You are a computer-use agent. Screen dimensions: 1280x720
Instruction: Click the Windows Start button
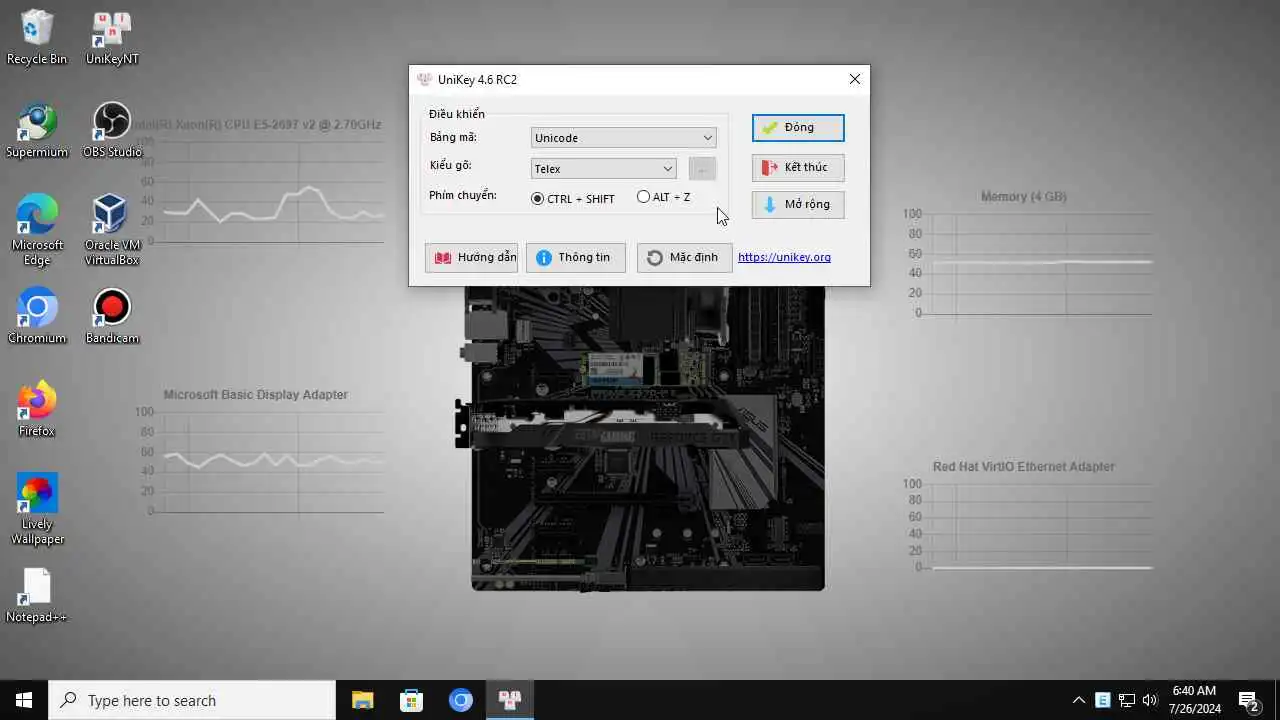coord(24,700)
